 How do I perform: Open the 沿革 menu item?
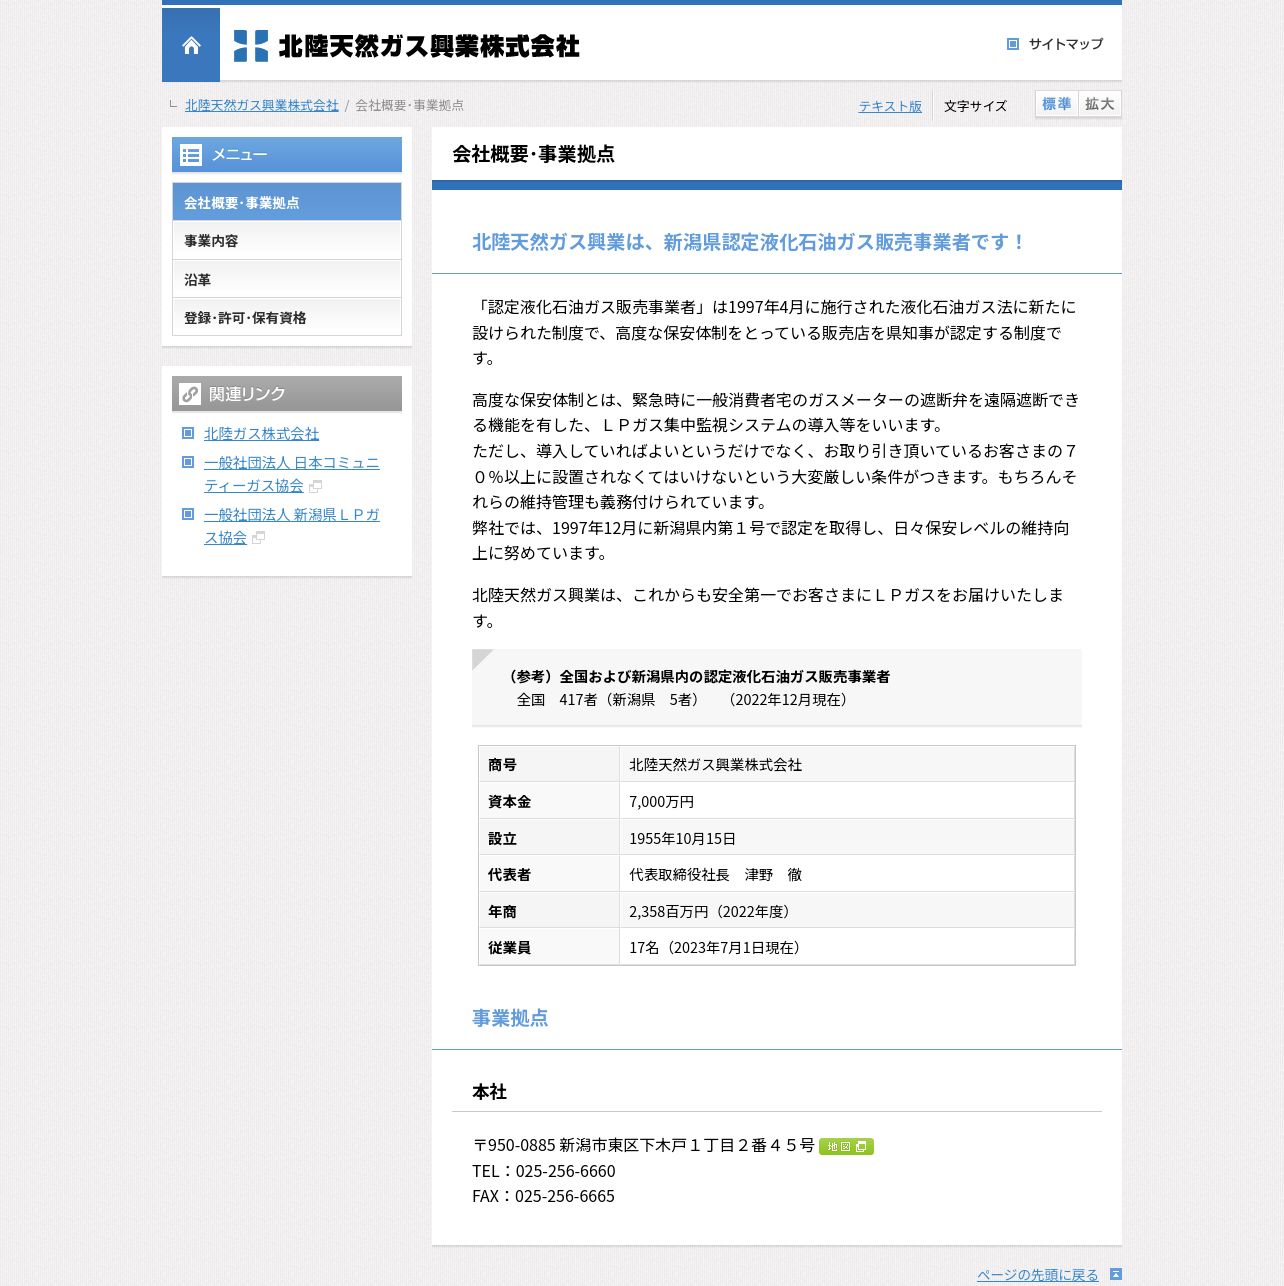287,279
